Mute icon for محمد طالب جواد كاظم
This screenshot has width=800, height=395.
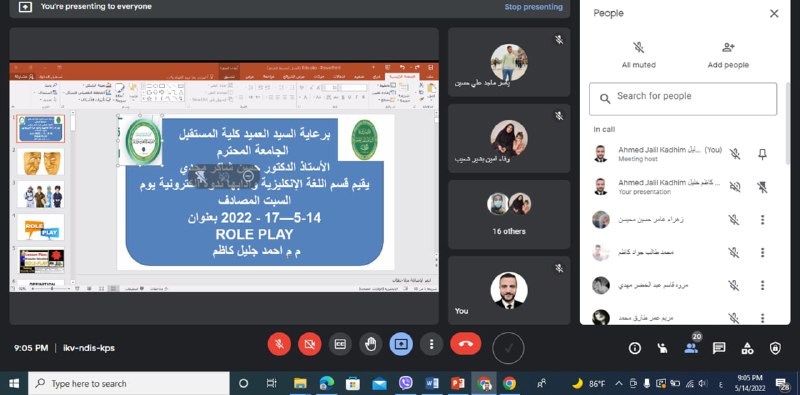point(734,253)
